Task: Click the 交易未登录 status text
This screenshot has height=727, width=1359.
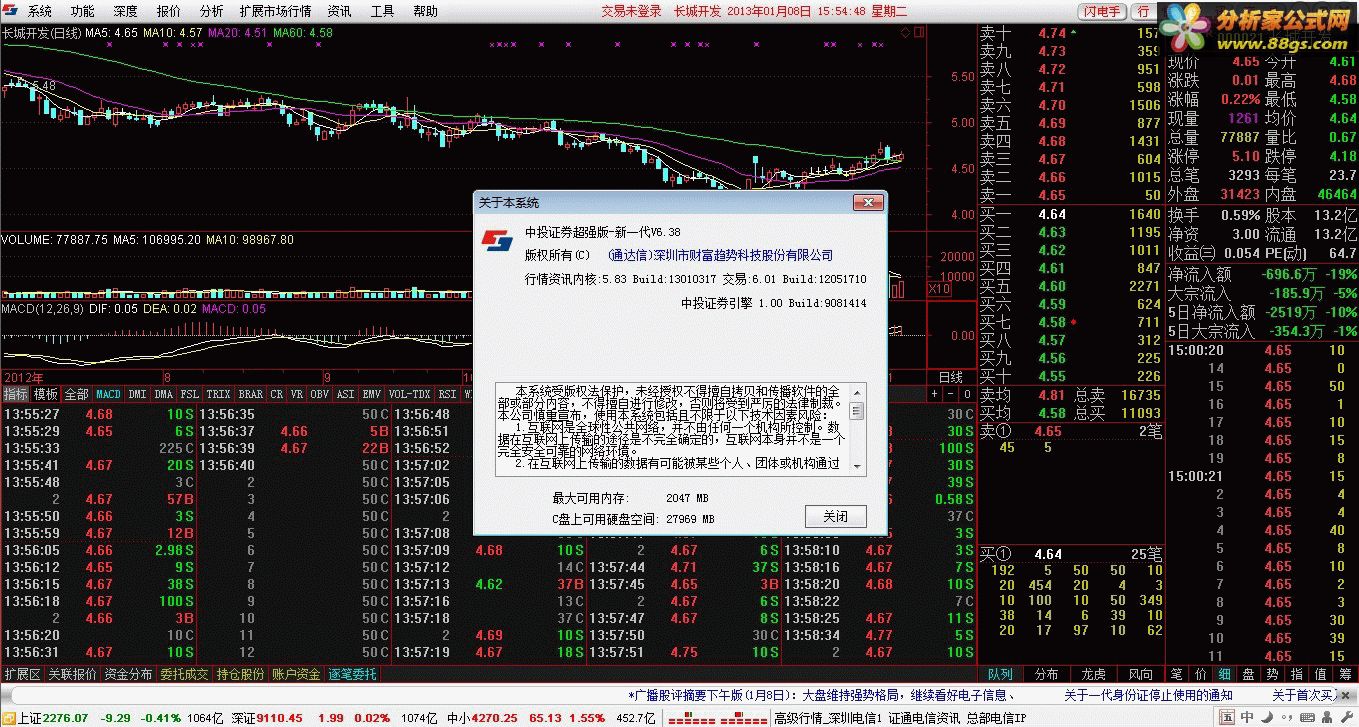Action: [631, 11]
